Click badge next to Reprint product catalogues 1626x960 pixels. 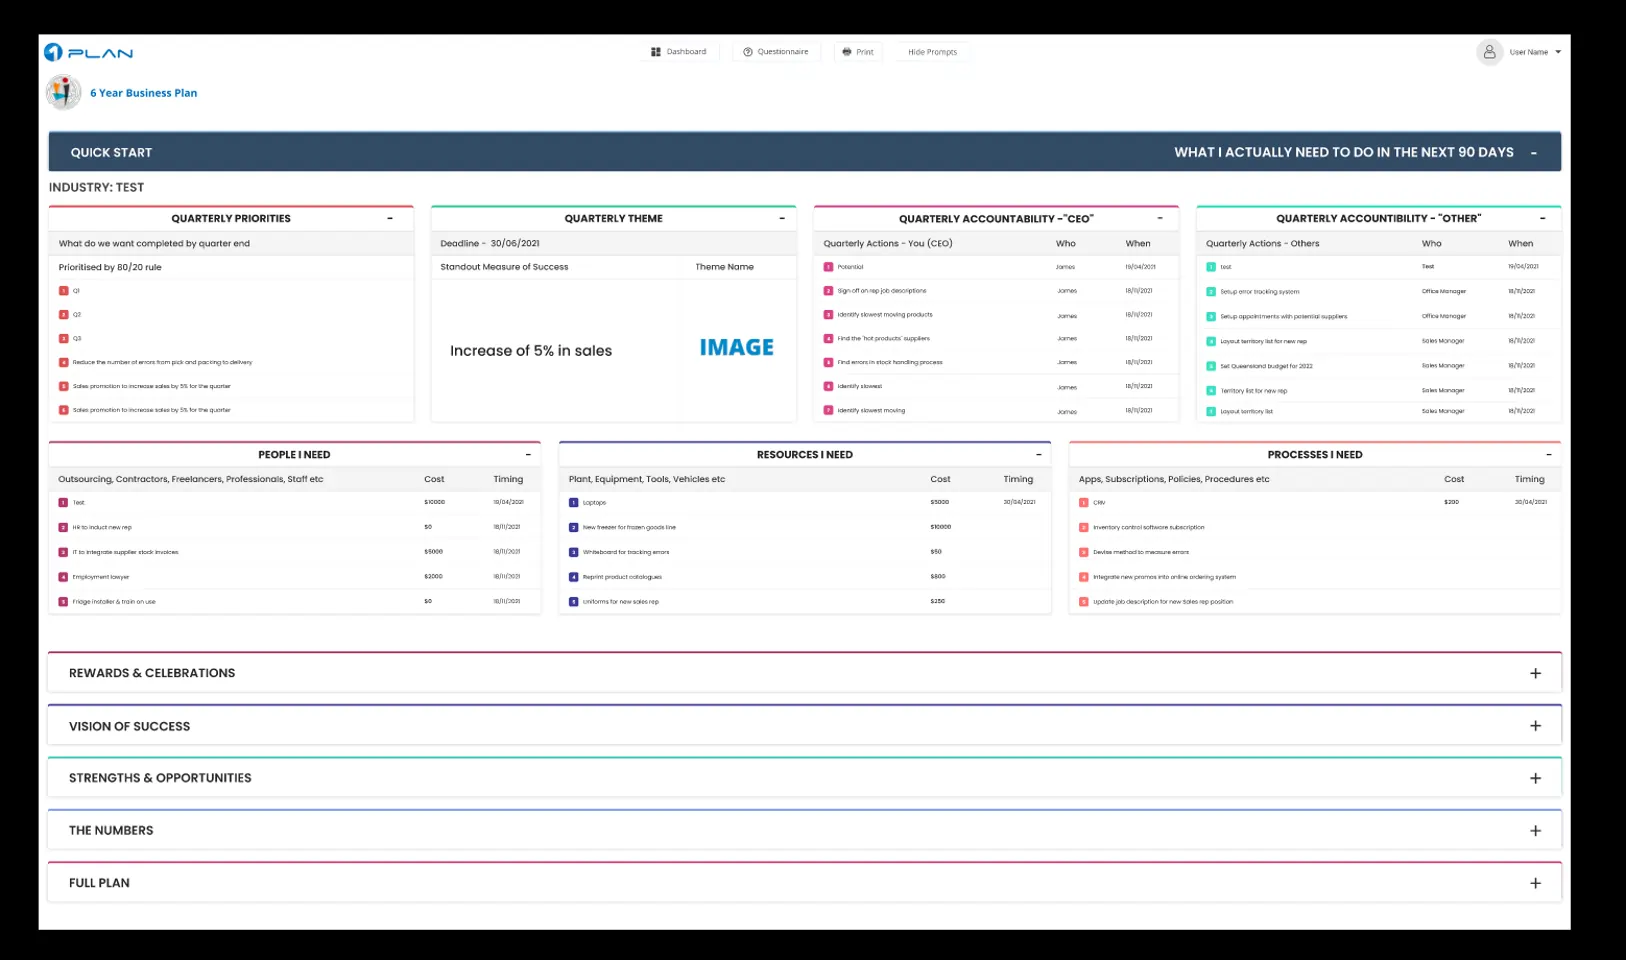[574, 577]
